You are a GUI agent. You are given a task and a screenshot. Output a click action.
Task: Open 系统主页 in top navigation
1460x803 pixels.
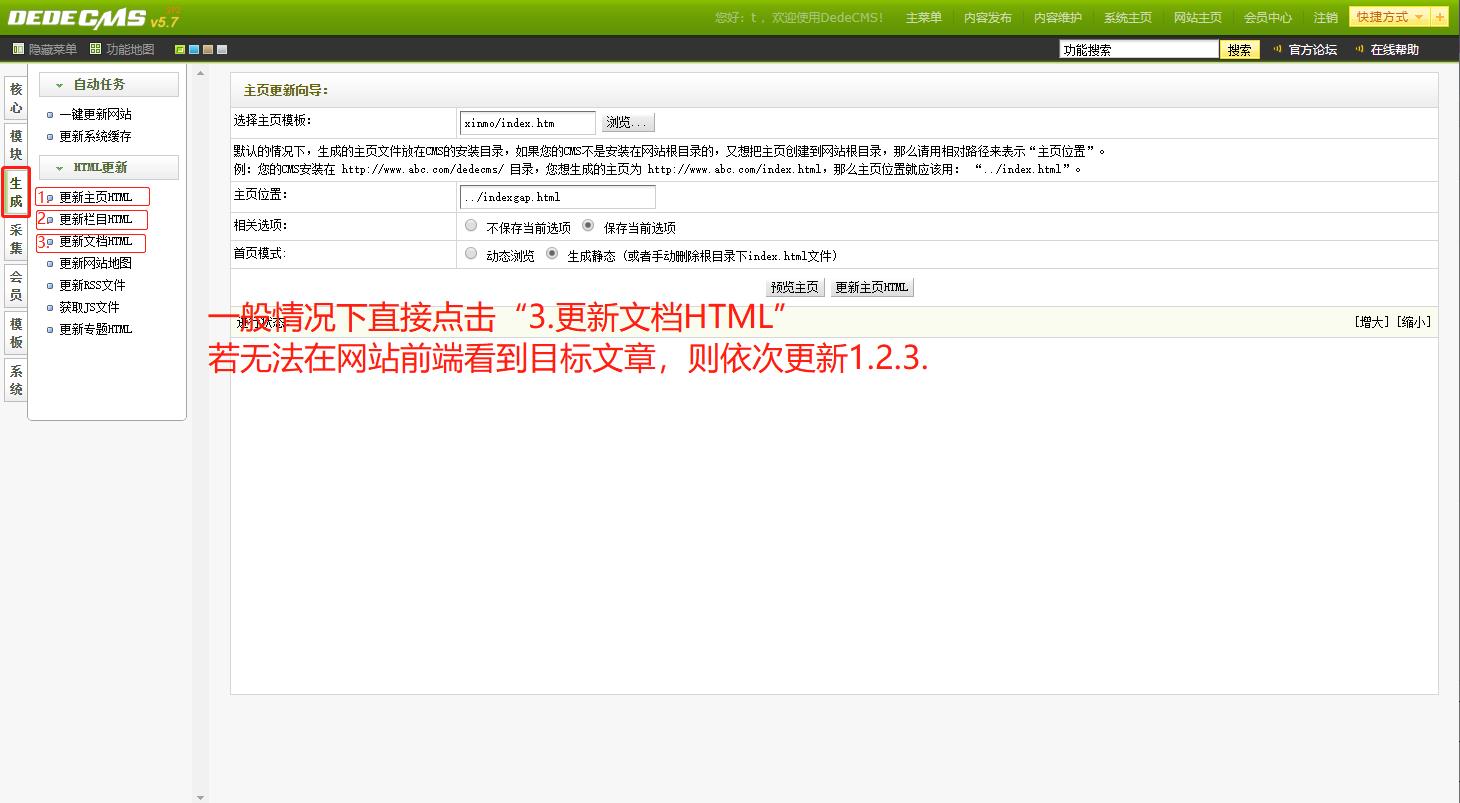(x=1128, y=18)
